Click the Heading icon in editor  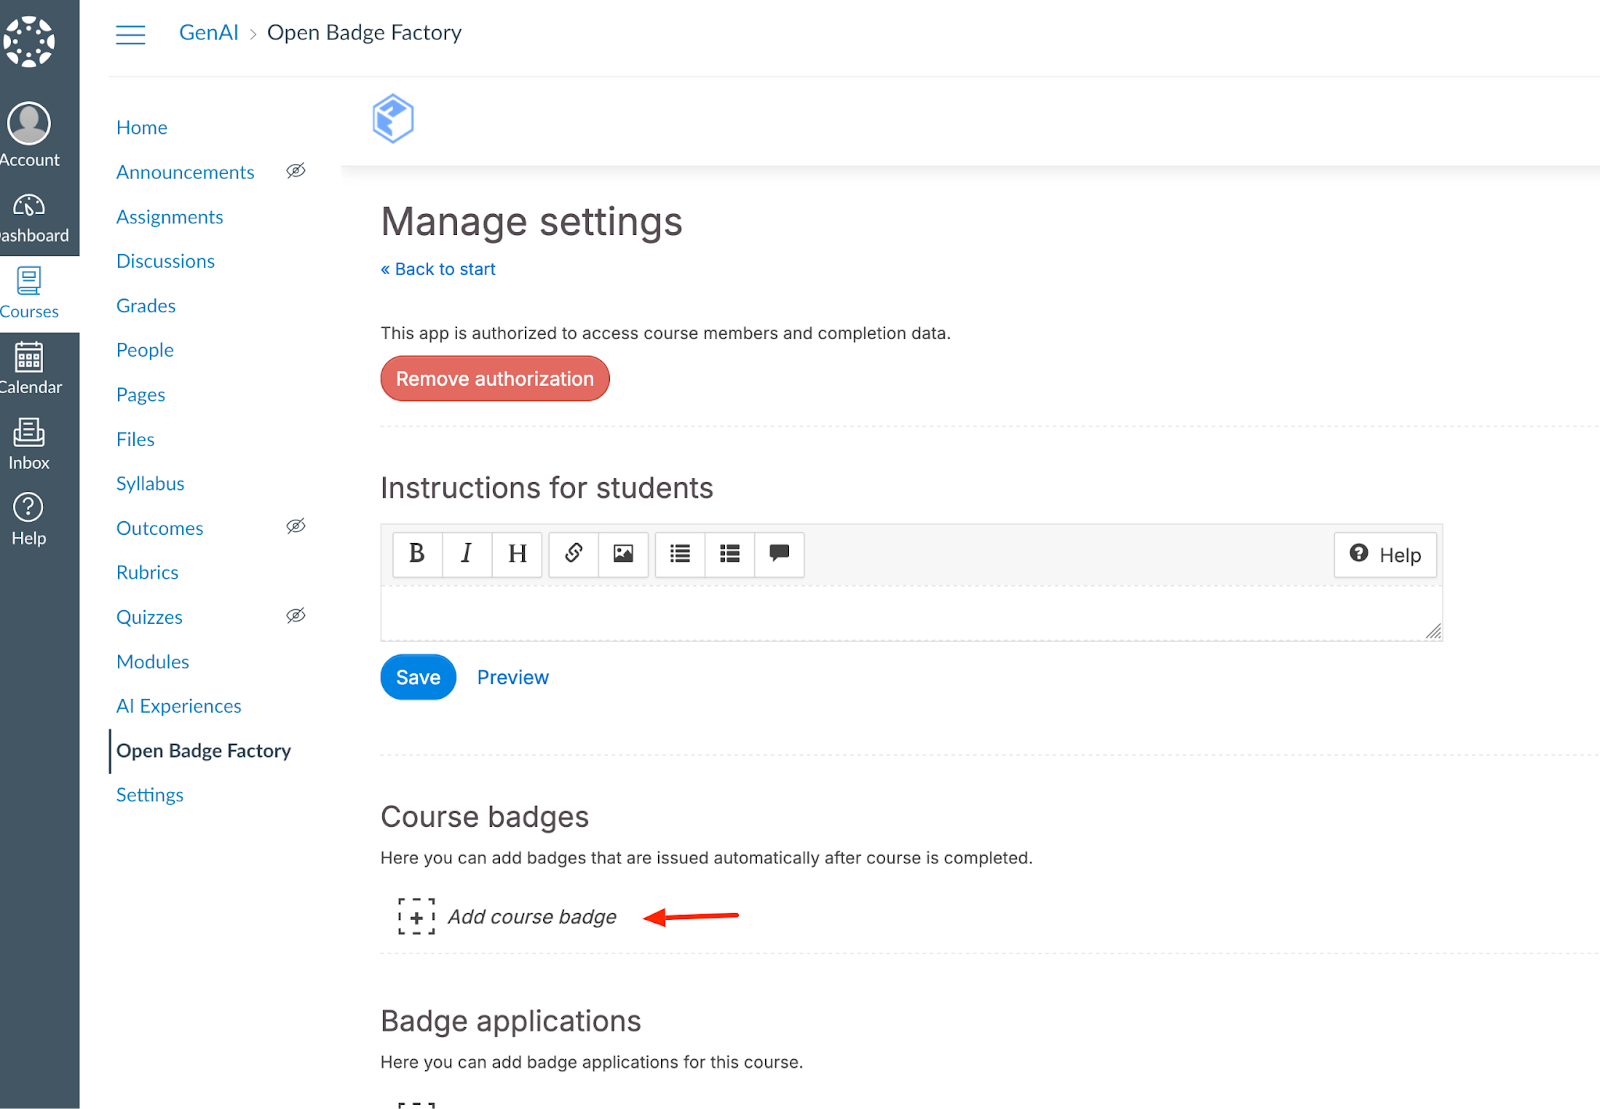517,554
